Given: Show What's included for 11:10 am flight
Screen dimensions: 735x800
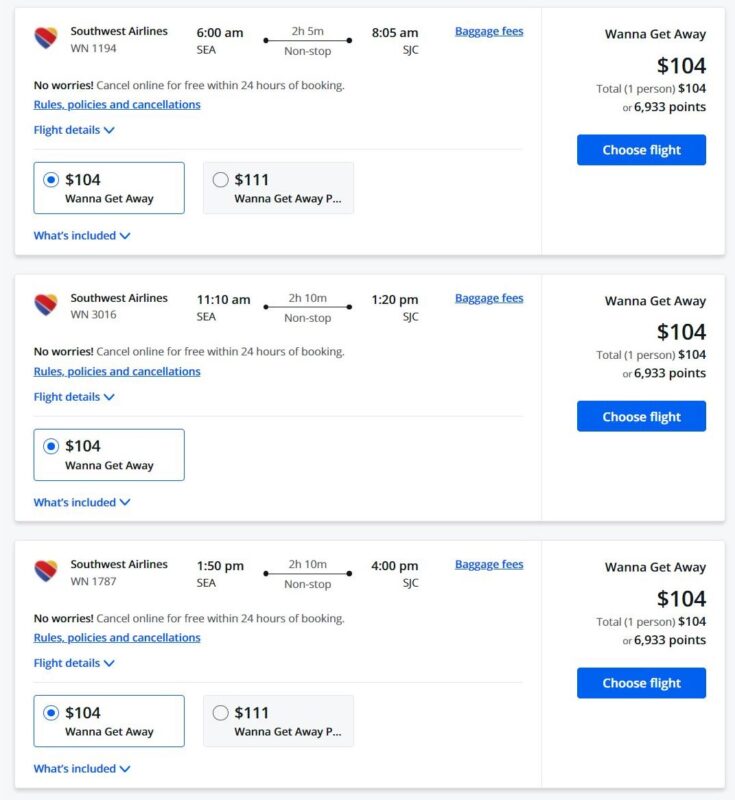Looking at the screenshot, I should point(82,502).
